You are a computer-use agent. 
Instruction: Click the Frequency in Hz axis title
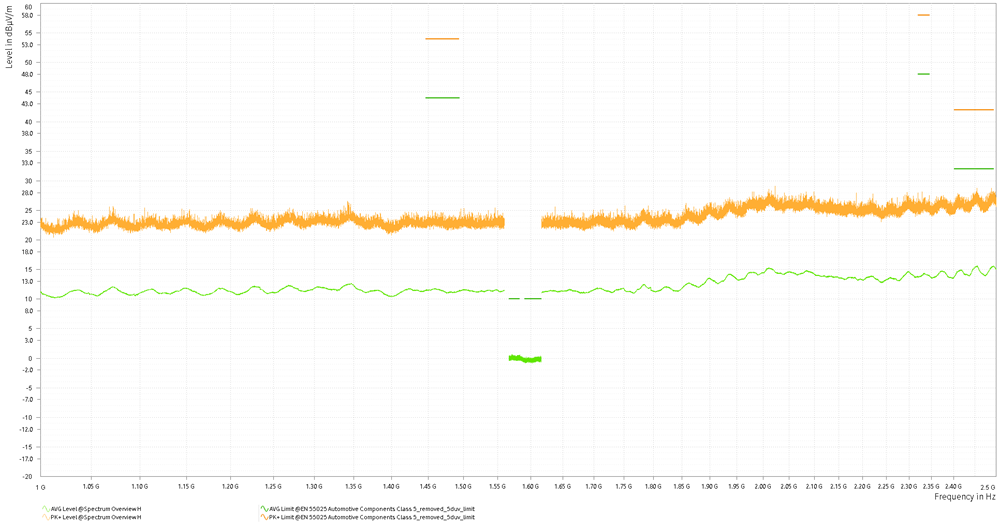[964, 497]
